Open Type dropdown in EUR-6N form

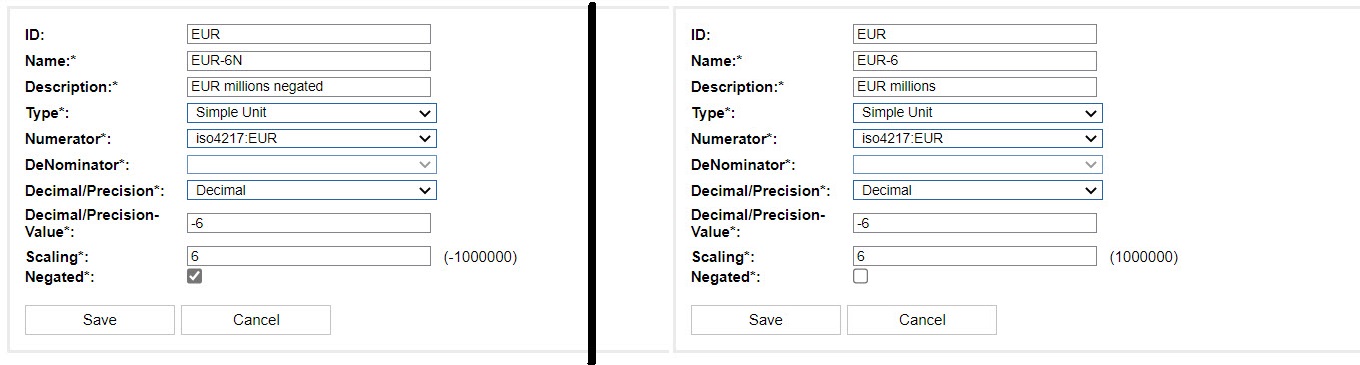(312, 113)
